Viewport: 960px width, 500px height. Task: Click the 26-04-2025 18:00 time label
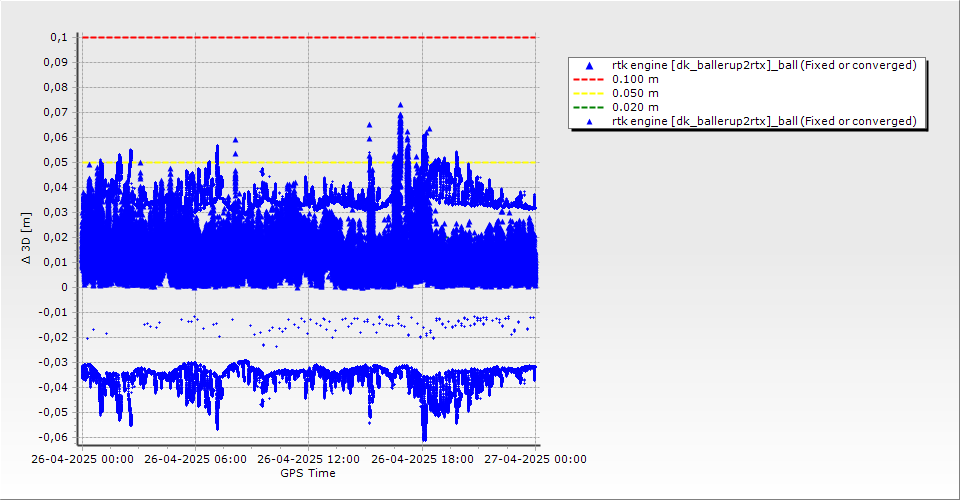point(422,459)
